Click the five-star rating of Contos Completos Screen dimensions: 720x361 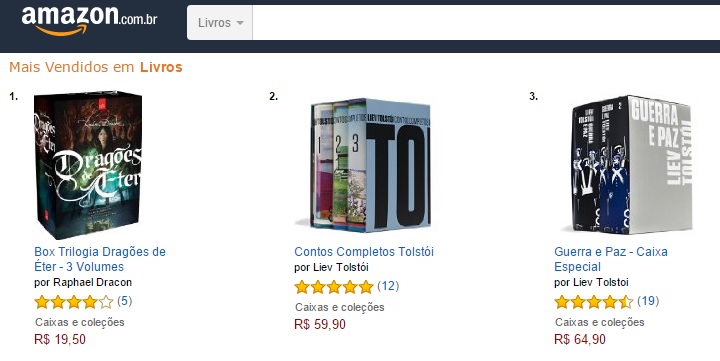[x=334, y=287]
